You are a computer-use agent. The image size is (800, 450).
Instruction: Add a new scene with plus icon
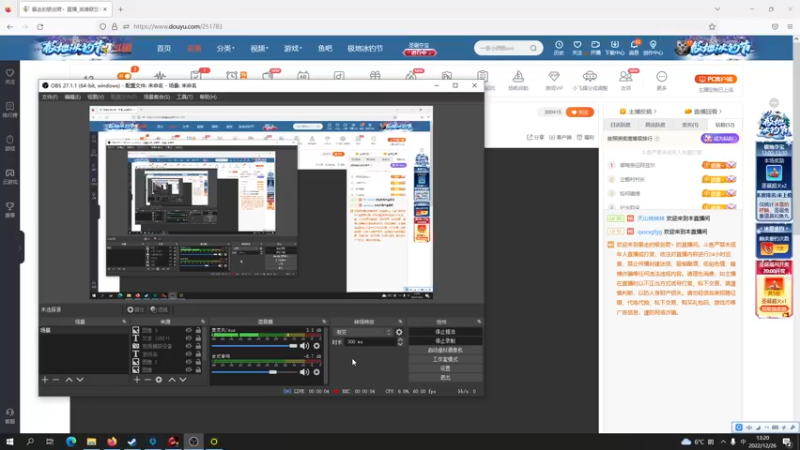pos(45,380)
